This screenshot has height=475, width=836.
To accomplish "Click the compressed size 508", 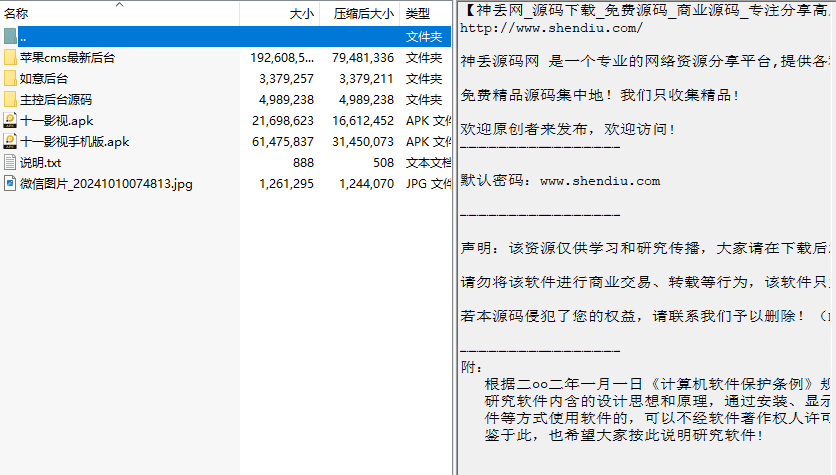I will [x=383, y=163].
